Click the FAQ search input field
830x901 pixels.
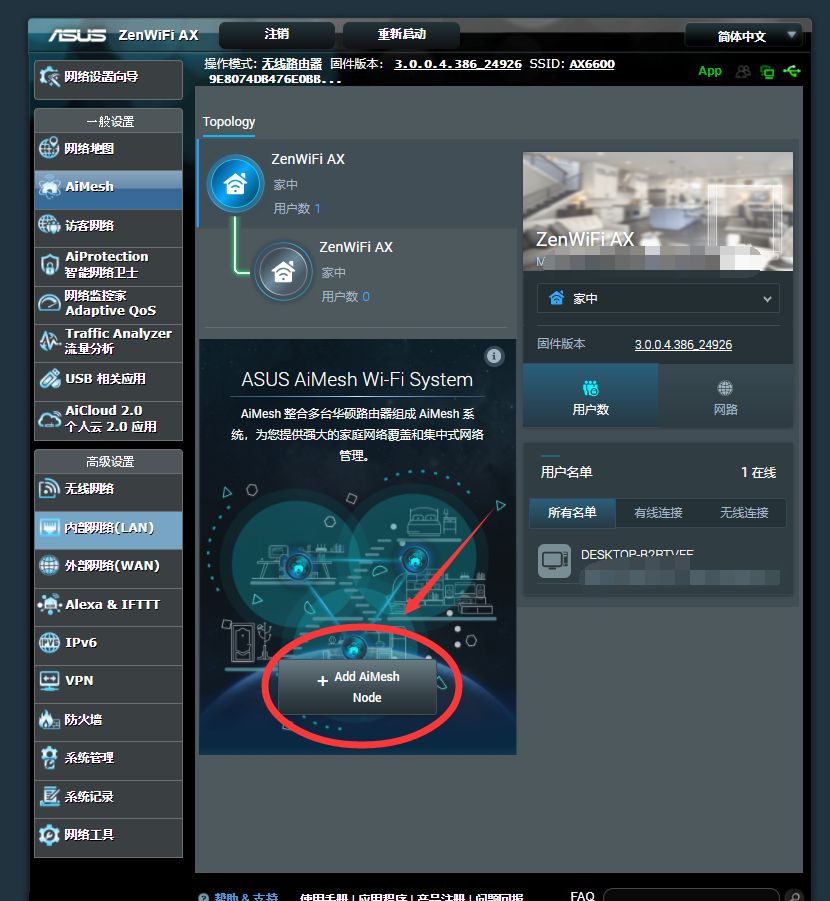[x=691, y=895]
